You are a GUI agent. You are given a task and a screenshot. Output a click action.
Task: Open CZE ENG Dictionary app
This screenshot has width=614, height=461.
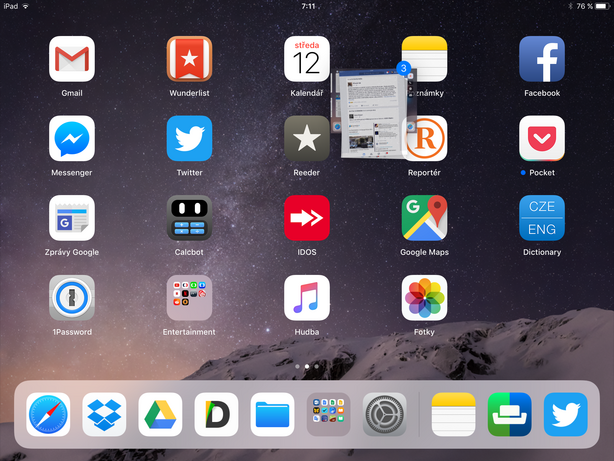542,218
